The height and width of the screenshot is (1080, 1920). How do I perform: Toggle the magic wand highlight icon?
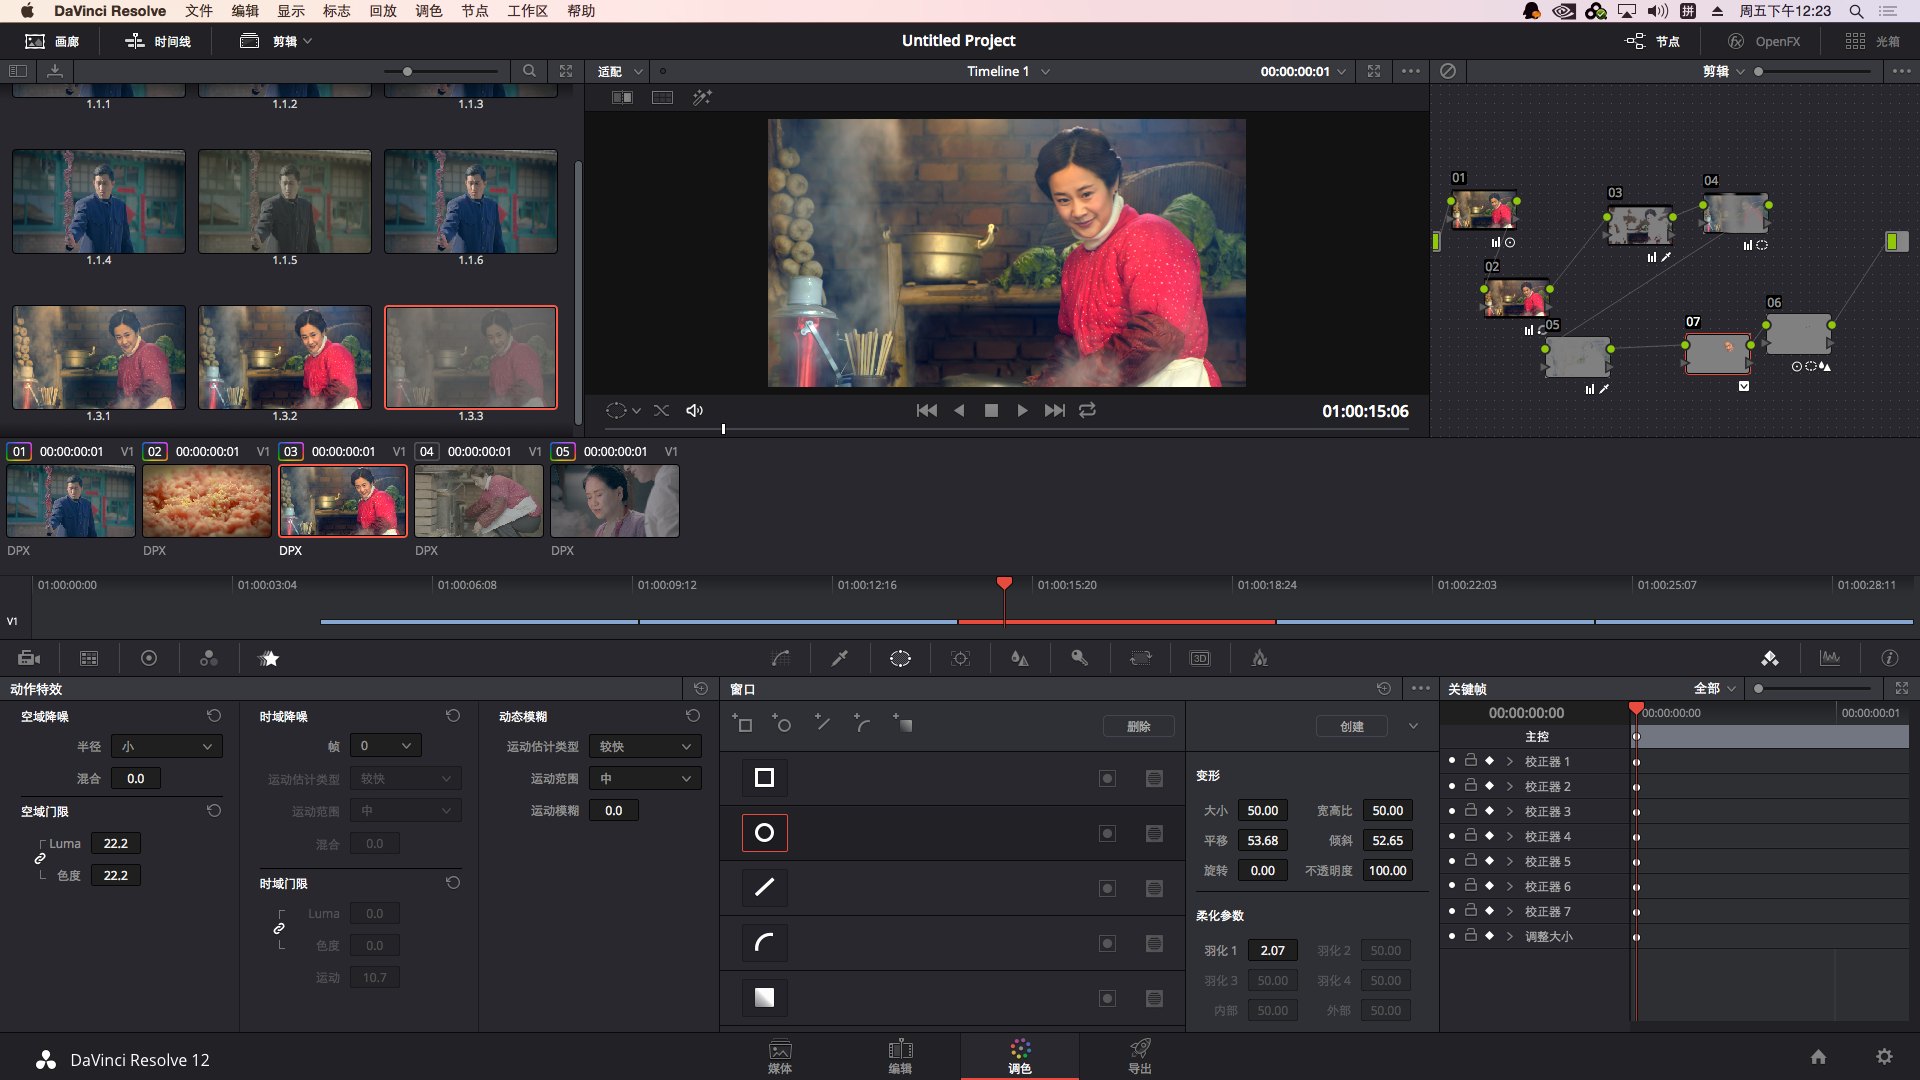[x=702, y=97]
